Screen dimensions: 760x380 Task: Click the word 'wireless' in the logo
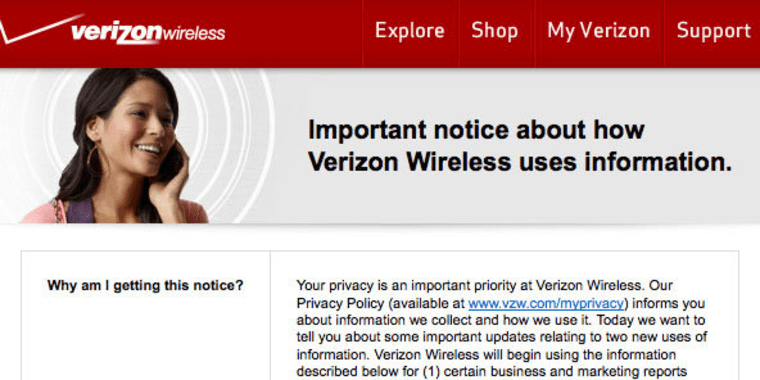[x=194, y=33]
